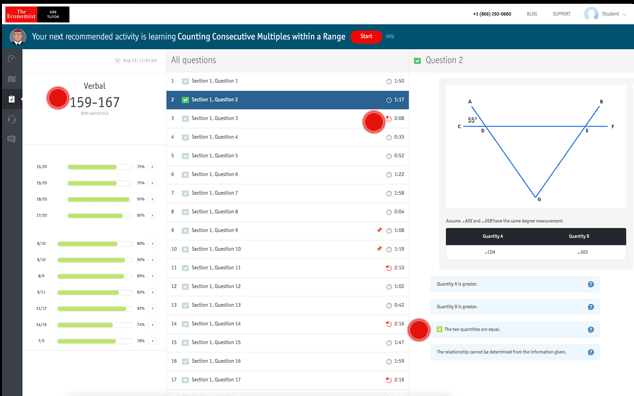Open help icon for 'The two quantities are equal'

(x=591, y=330)
